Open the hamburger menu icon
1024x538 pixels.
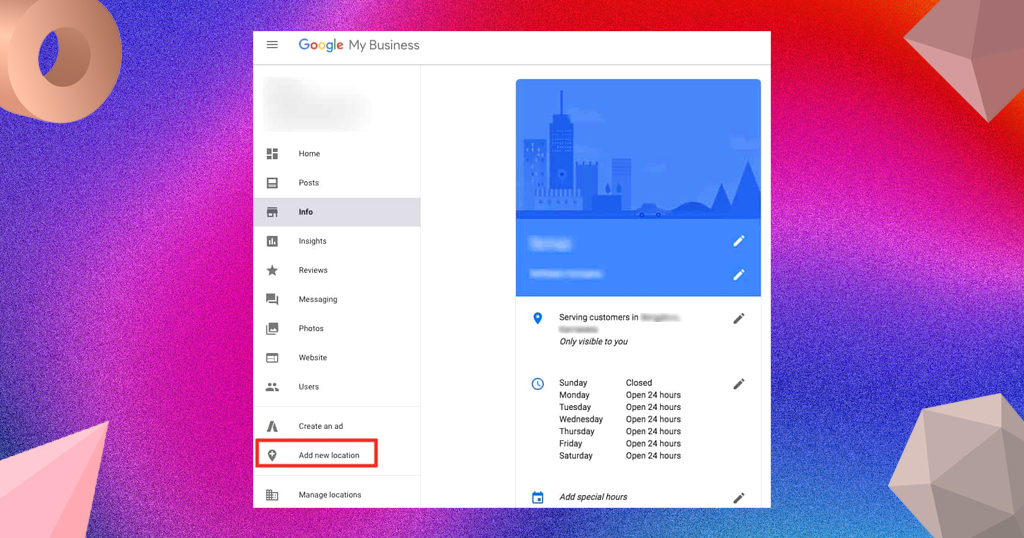(x=272, y=44)
